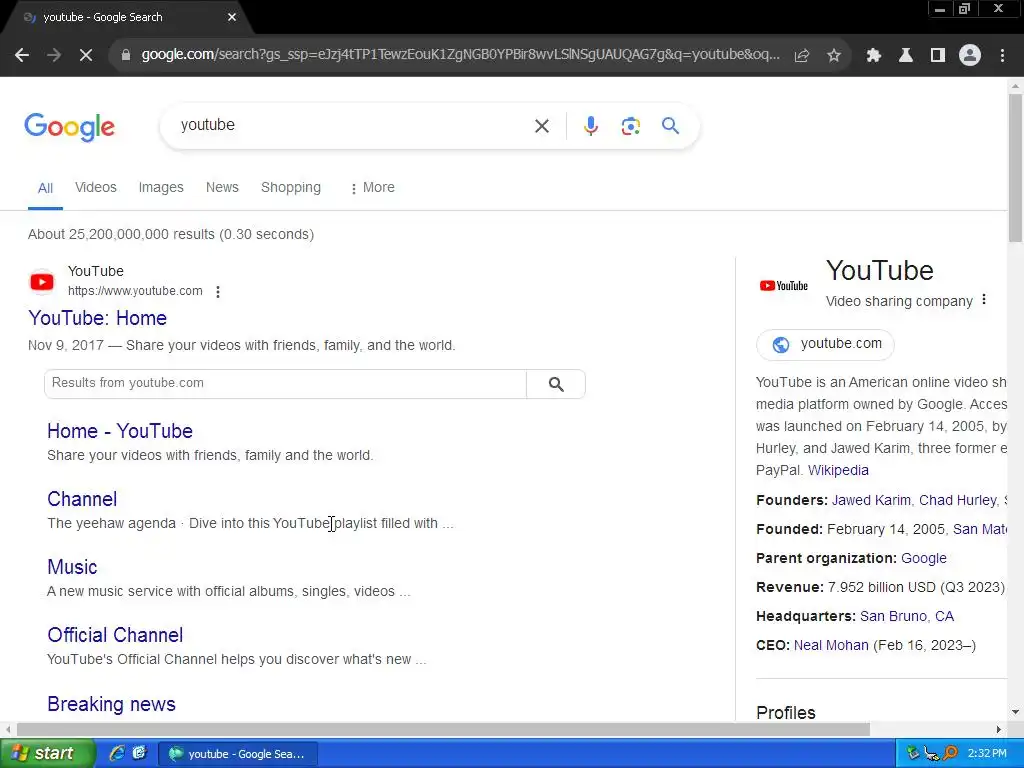This screenshot has width=1024, height=768.
Task: Expand the More search filters
Action: (372, 187)
